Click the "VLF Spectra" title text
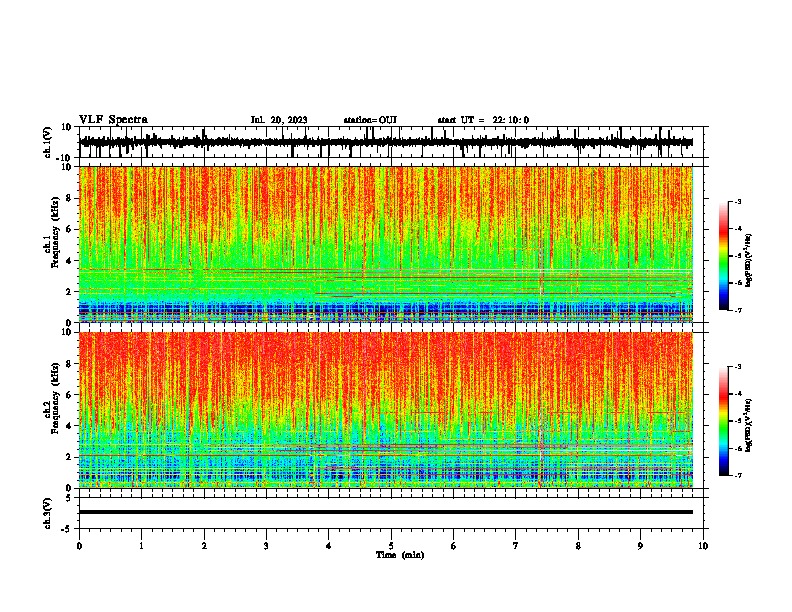 [113, 120]
